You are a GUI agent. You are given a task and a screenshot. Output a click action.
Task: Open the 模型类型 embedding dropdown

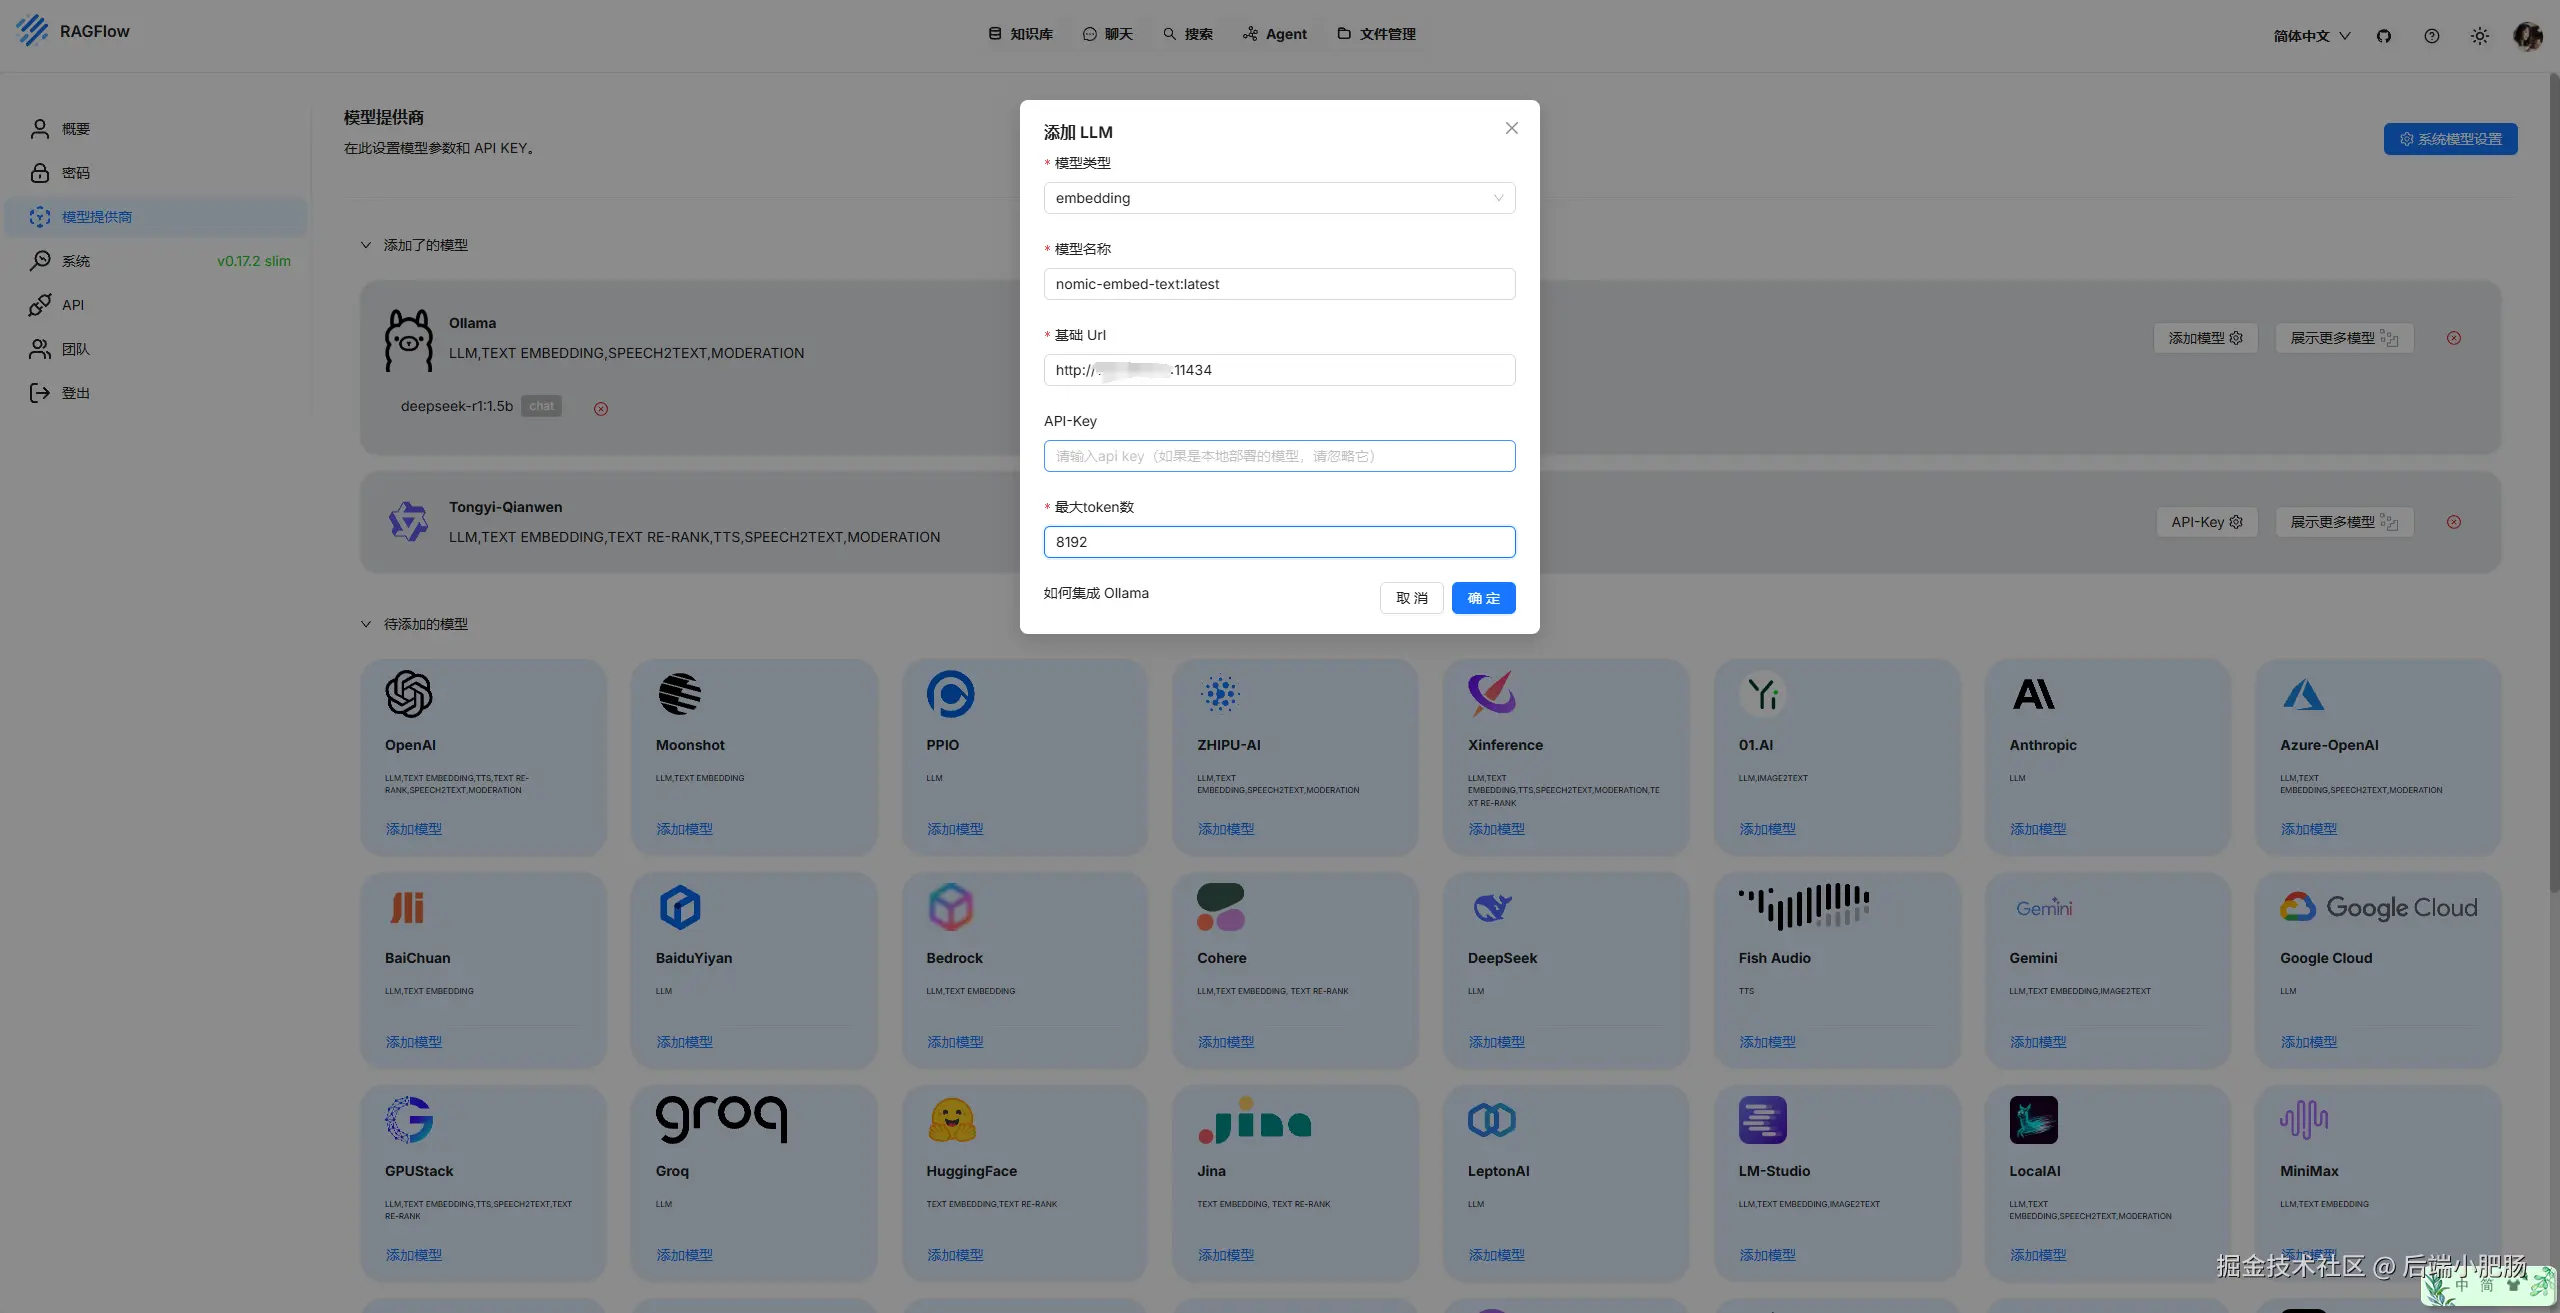point(1279,198)
